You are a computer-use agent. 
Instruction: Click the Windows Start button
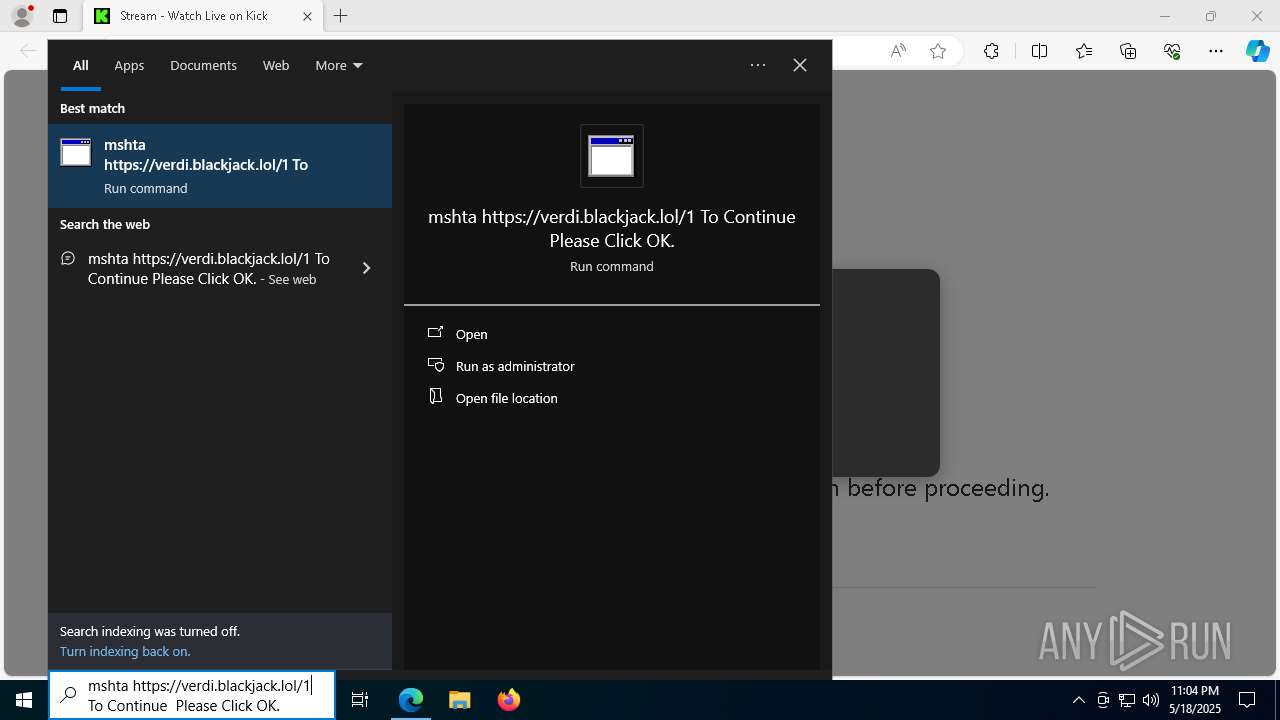(x=24, y=700)
